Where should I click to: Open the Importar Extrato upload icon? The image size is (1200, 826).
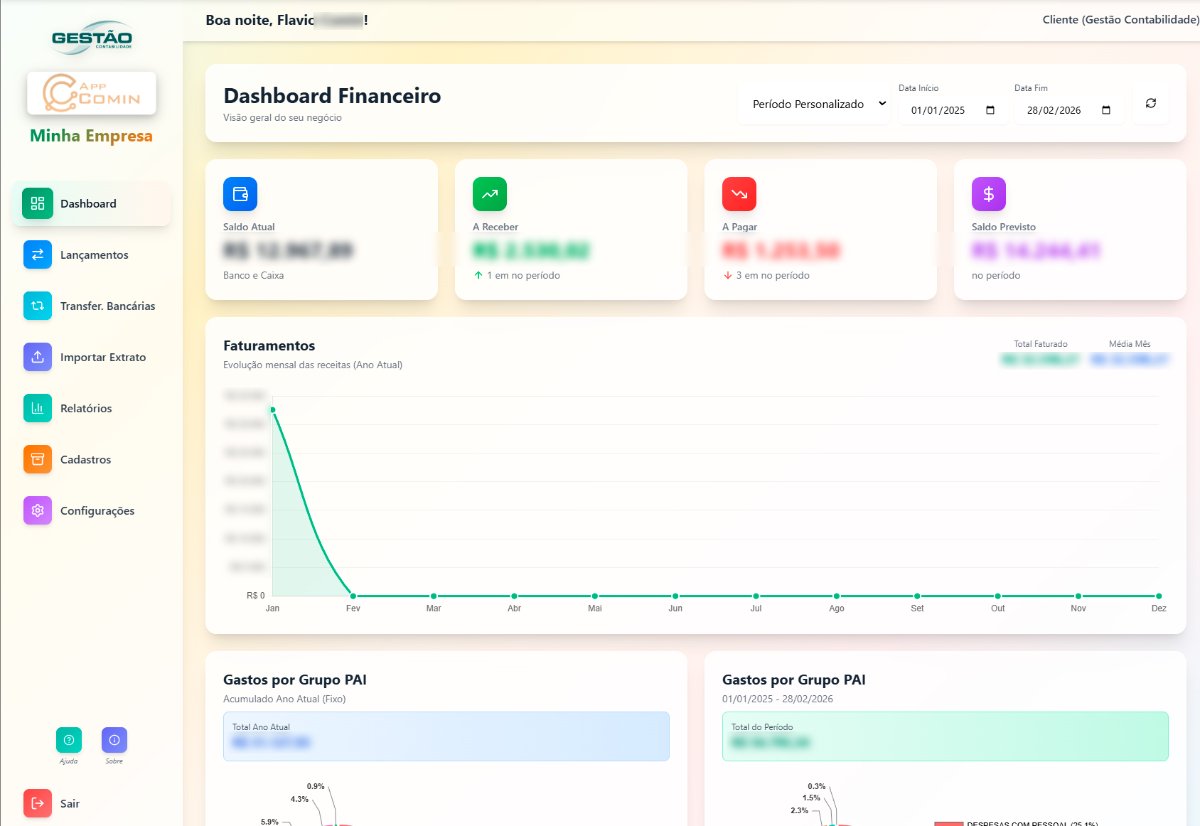click(x=37, y=357)
